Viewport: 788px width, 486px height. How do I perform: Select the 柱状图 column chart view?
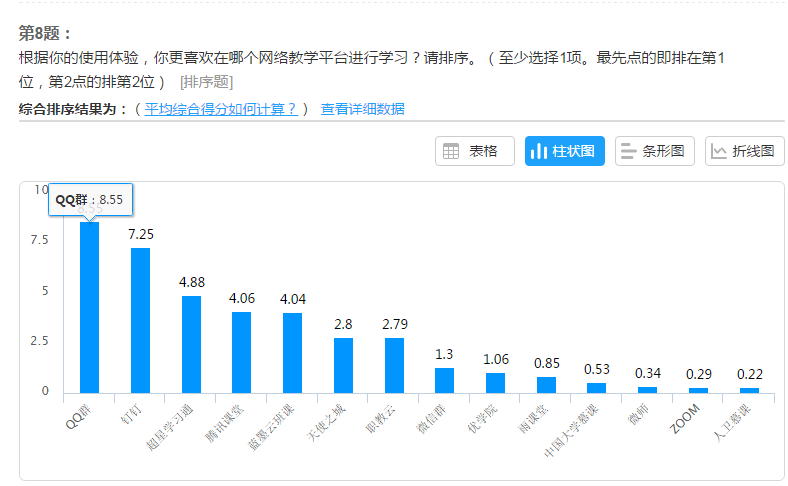click(x=564, y=151)
